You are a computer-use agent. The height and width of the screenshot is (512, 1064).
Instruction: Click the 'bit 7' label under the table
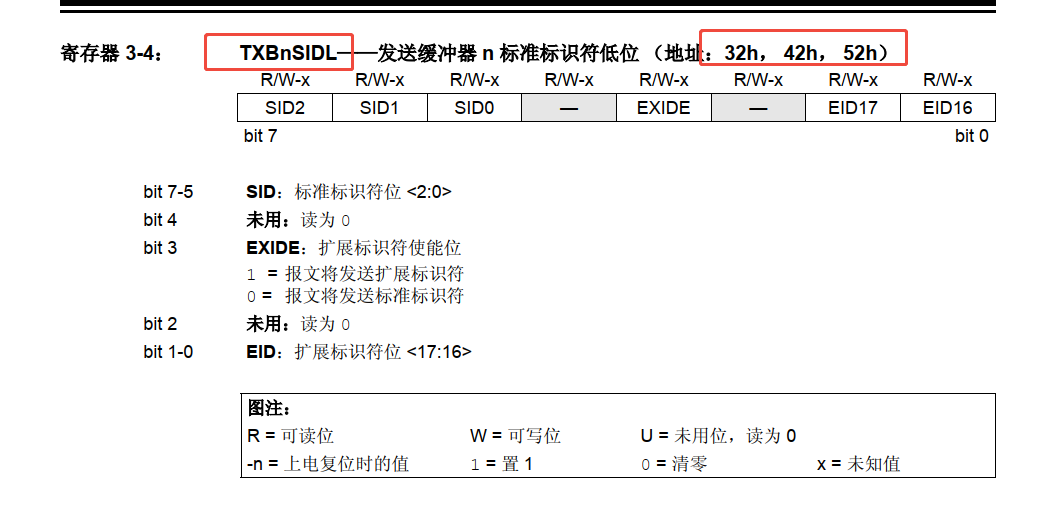coord(261,136)
